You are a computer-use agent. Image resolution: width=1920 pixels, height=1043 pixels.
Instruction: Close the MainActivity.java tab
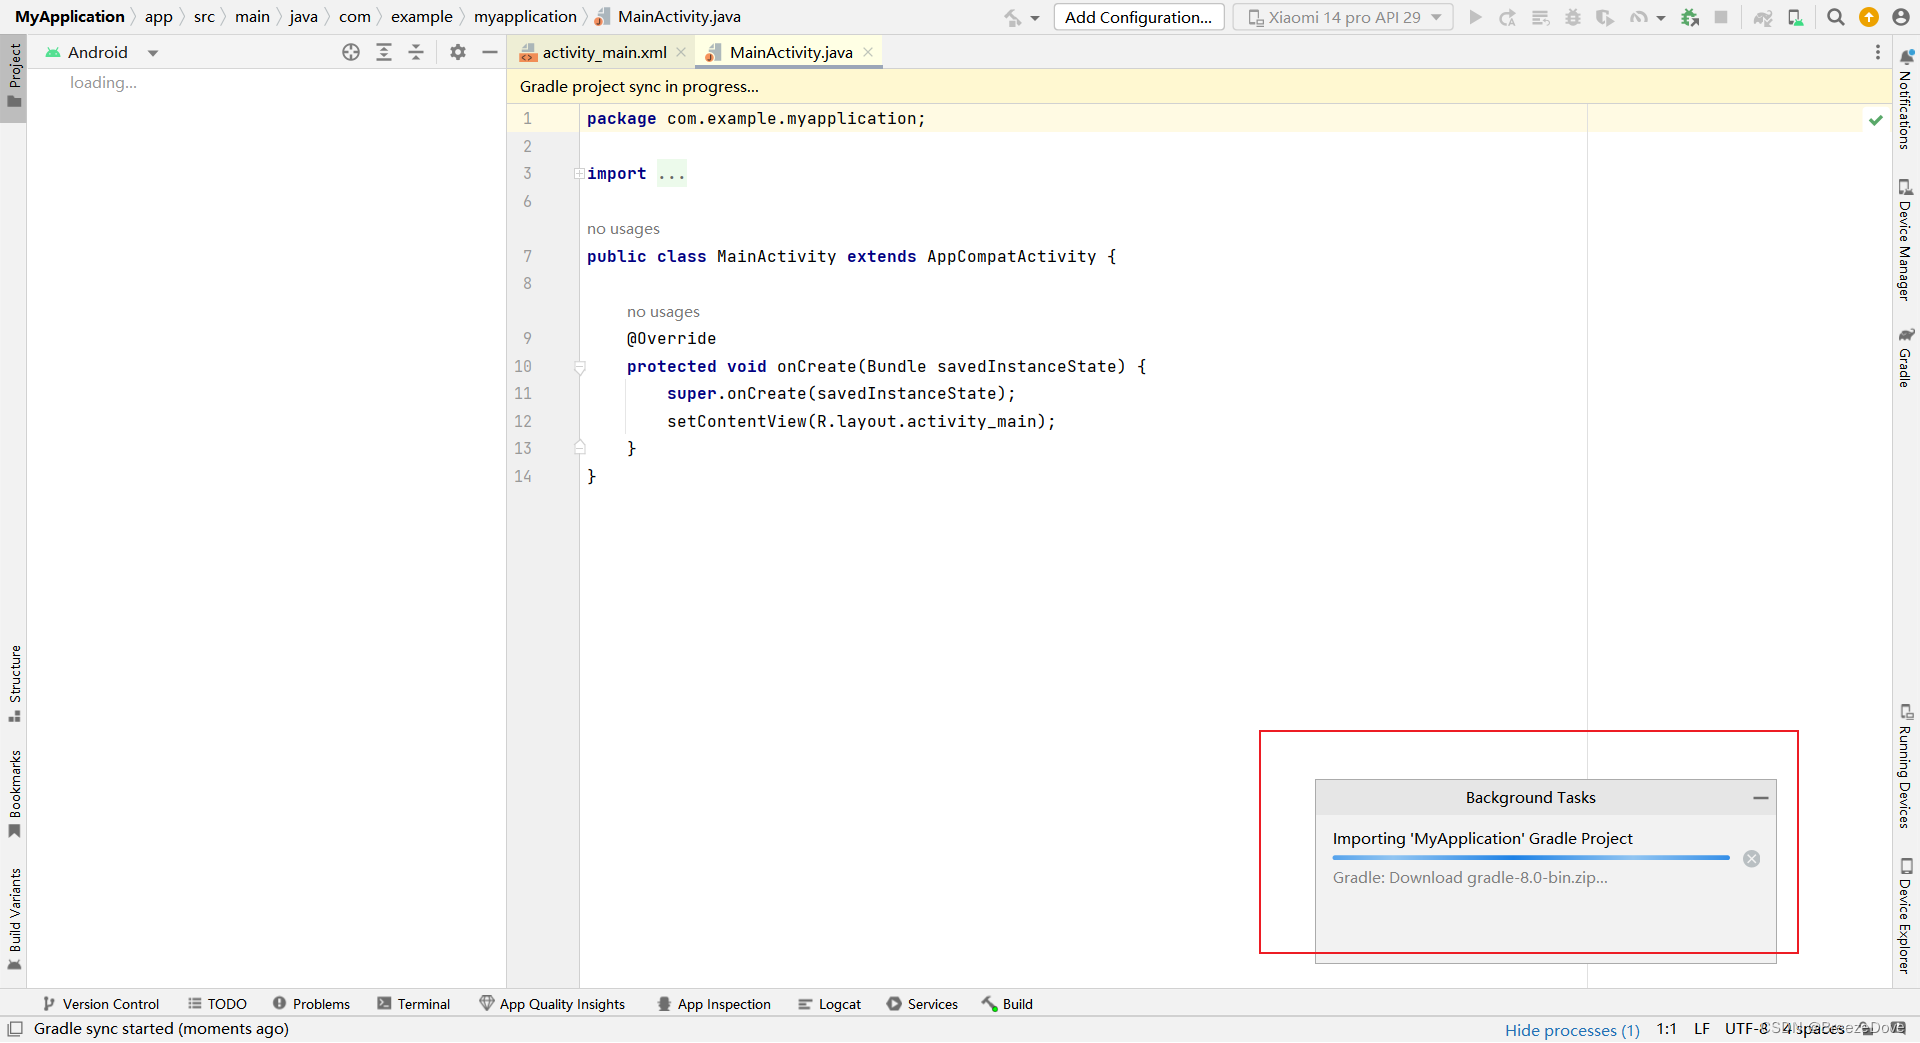pyautogui.click(x=868, y=52)
